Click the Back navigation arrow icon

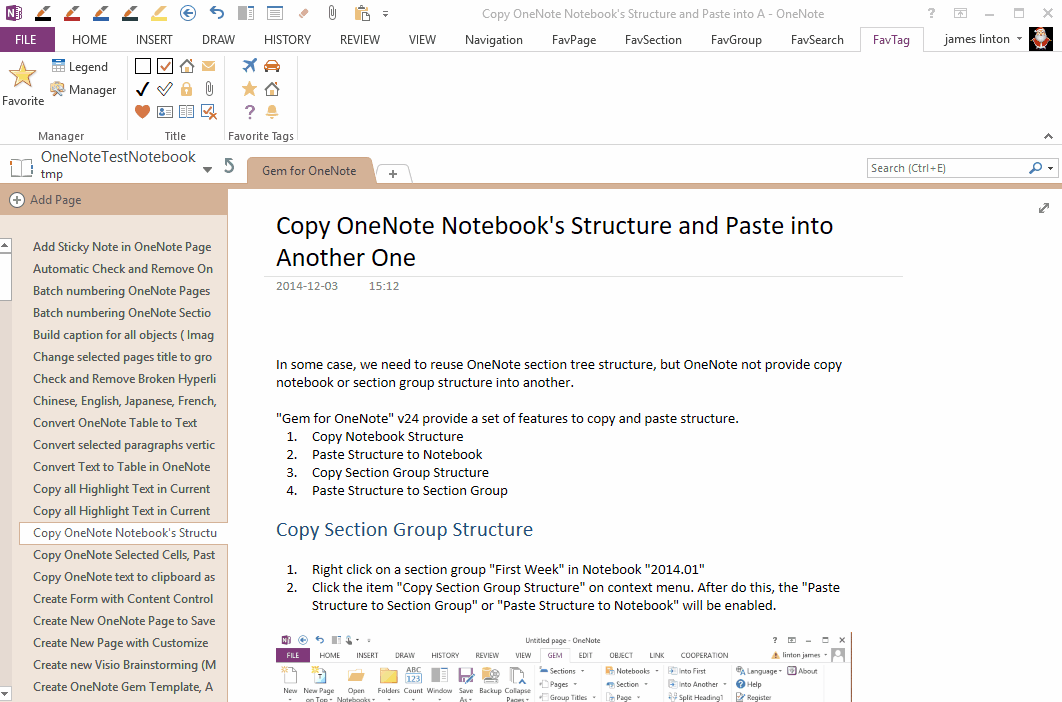pos(188,13)
